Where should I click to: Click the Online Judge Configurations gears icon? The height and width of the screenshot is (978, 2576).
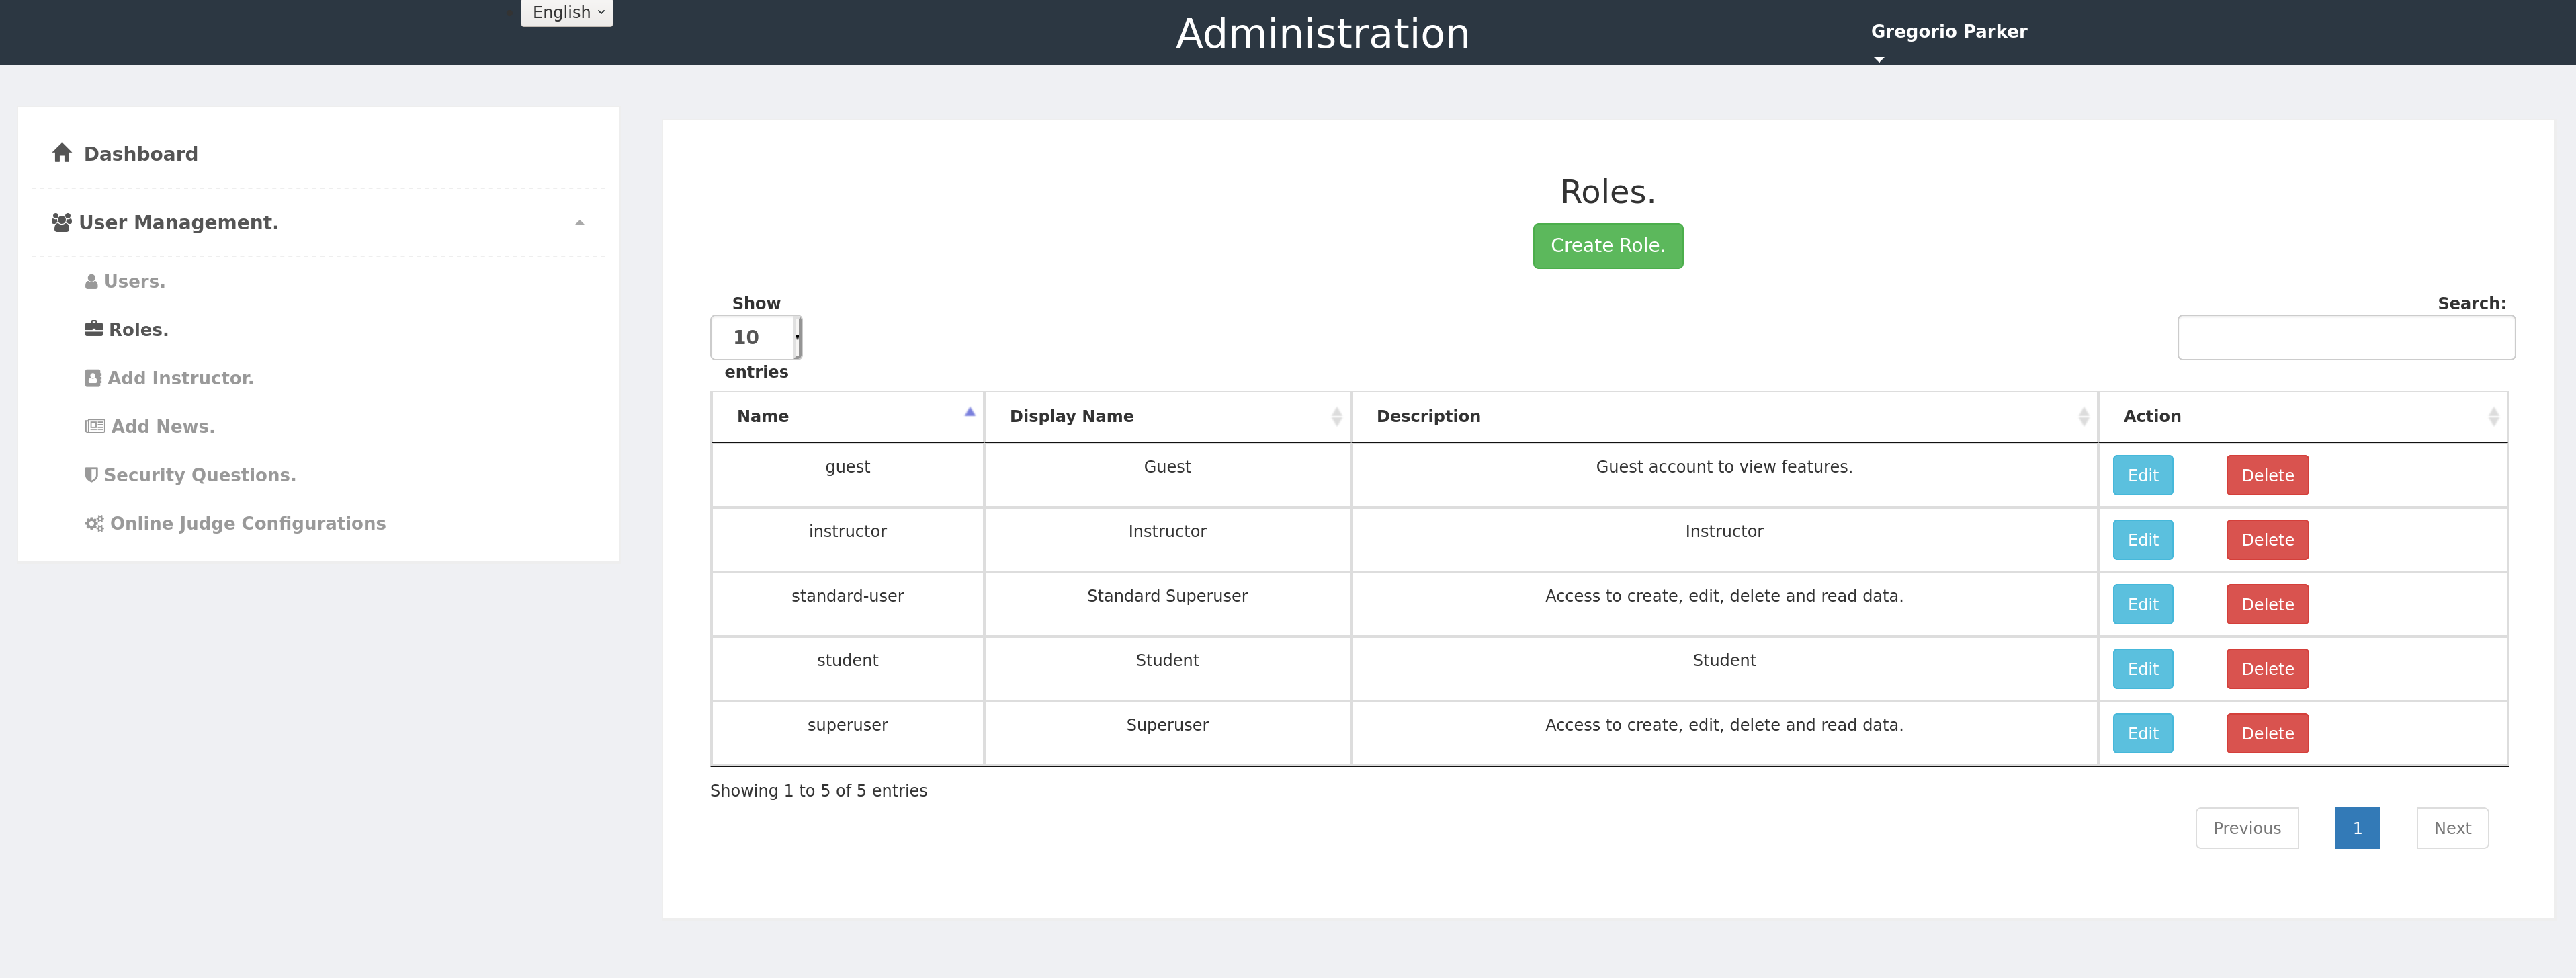[94, 523]
